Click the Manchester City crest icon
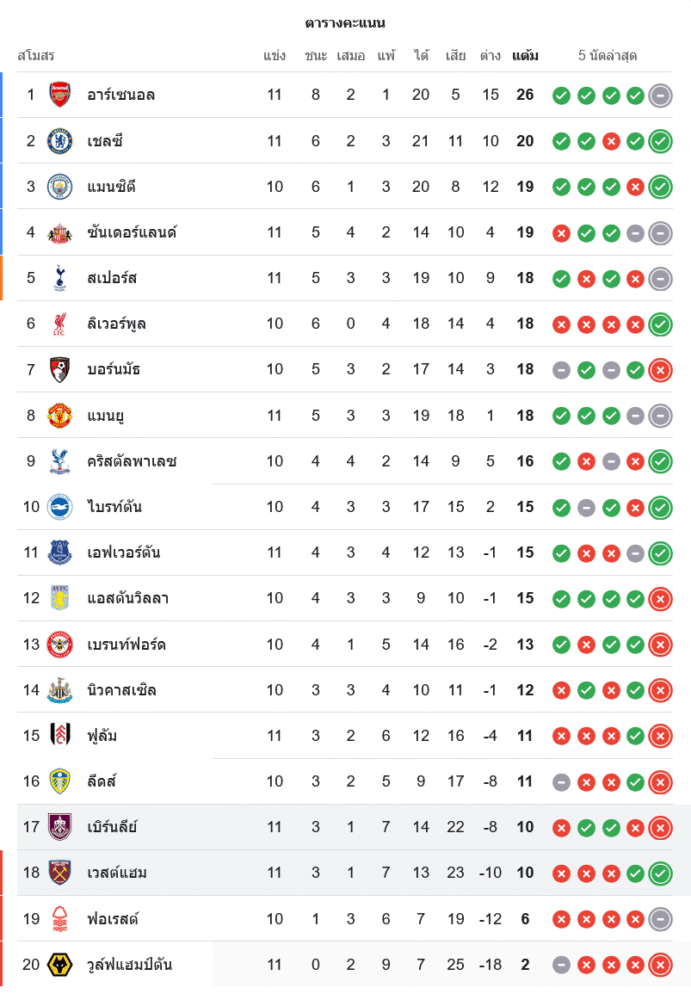691x1000 pixels. click(x=60, y=187)
